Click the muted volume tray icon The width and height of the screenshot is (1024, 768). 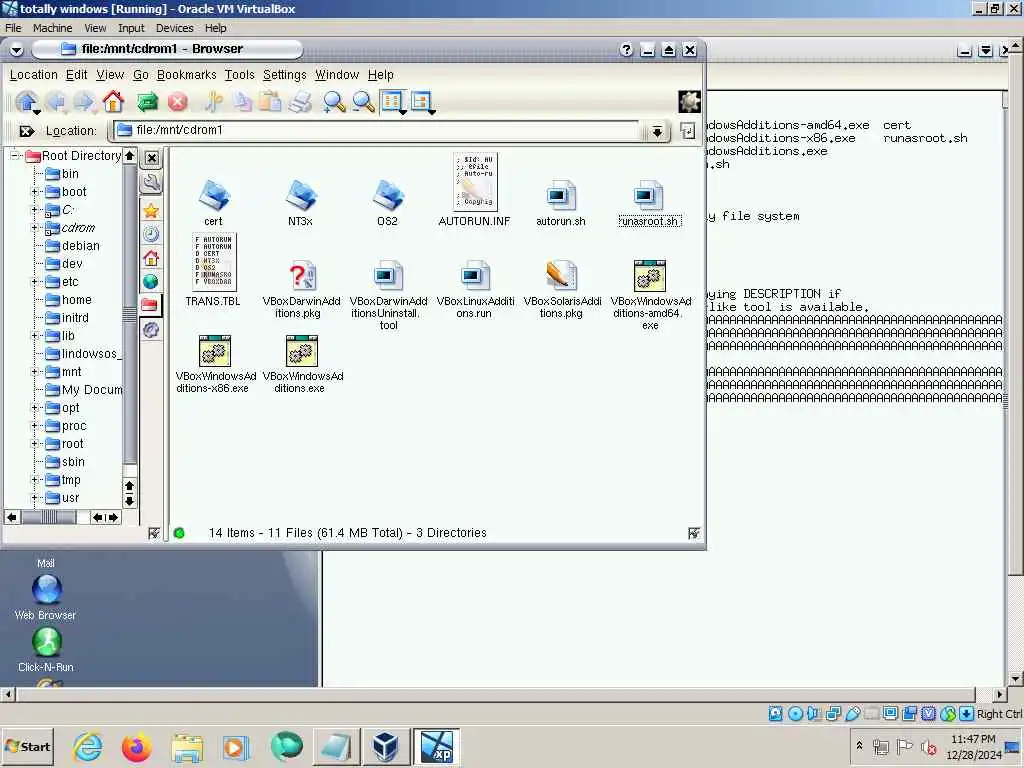tap(928, 746)
